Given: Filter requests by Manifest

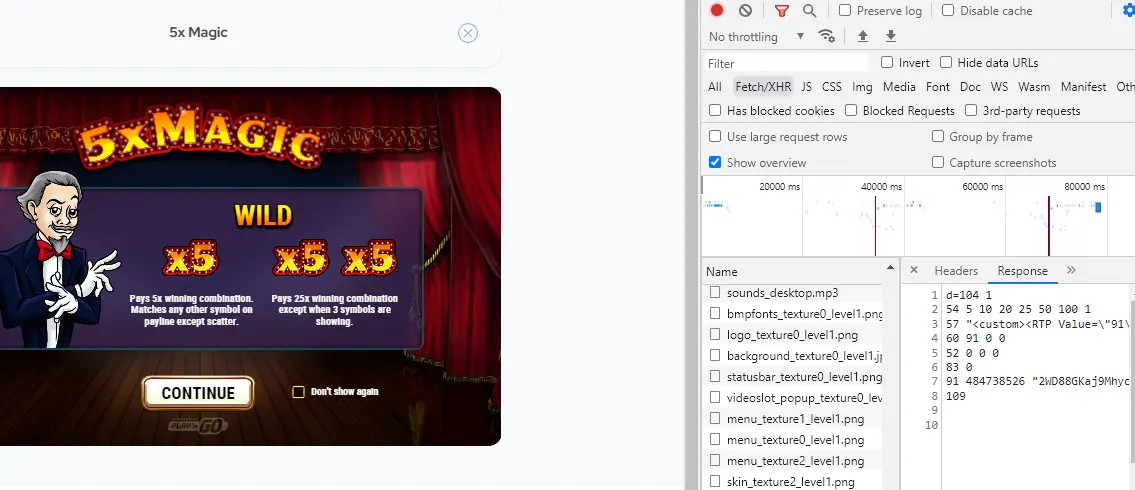Looking at the screenshot, I should point(1084,87).
